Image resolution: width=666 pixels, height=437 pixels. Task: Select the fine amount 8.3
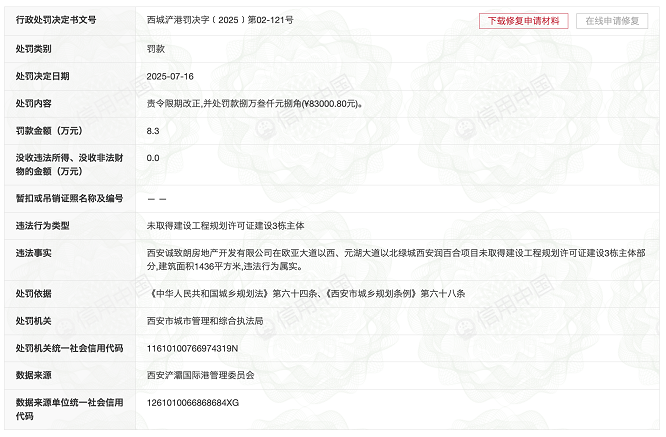(153, 131)
